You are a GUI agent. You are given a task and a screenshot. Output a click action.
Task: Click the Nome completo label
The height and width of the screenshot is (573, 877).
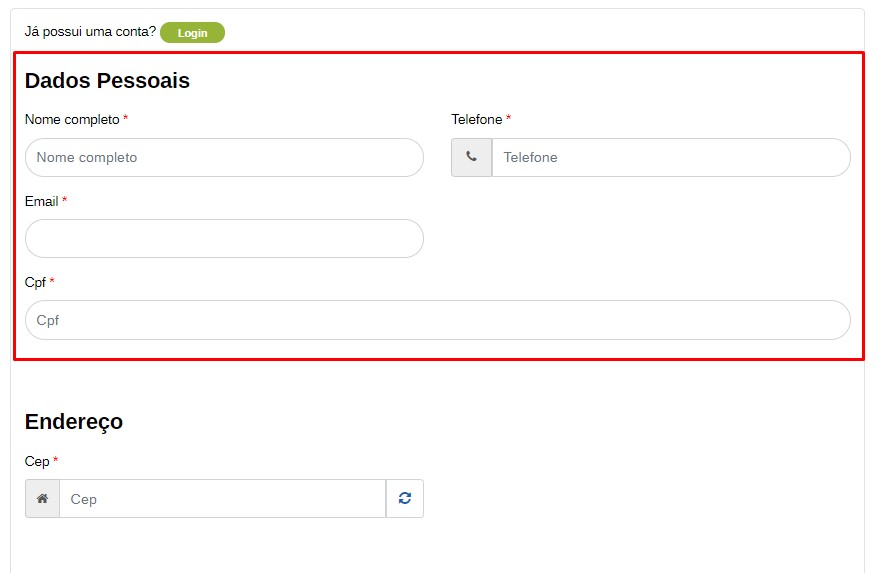point(72,120)
